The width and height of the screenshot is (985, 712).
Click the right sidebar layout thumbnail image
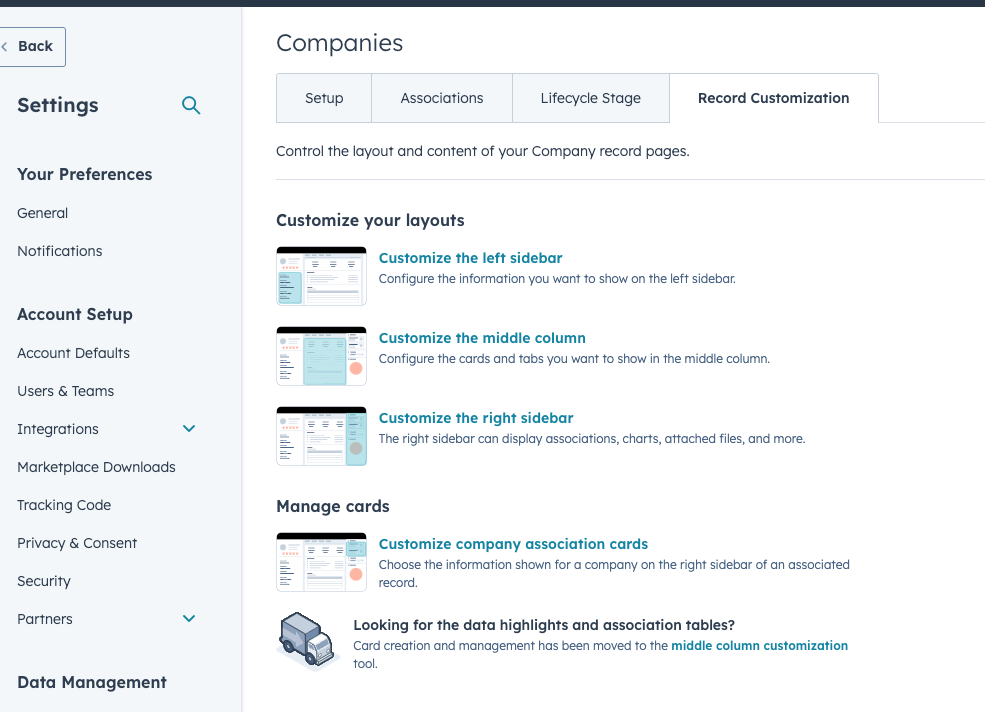tap(321, 436)
